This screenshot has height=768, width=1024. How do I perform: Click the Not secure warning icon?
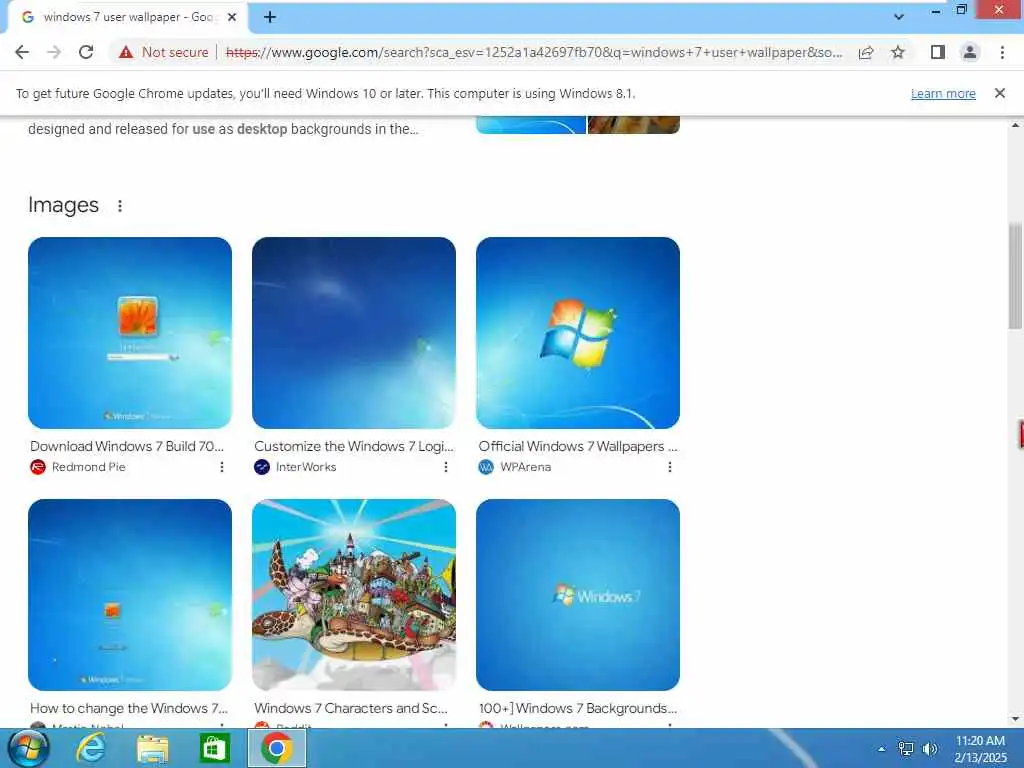click(126, 52)
